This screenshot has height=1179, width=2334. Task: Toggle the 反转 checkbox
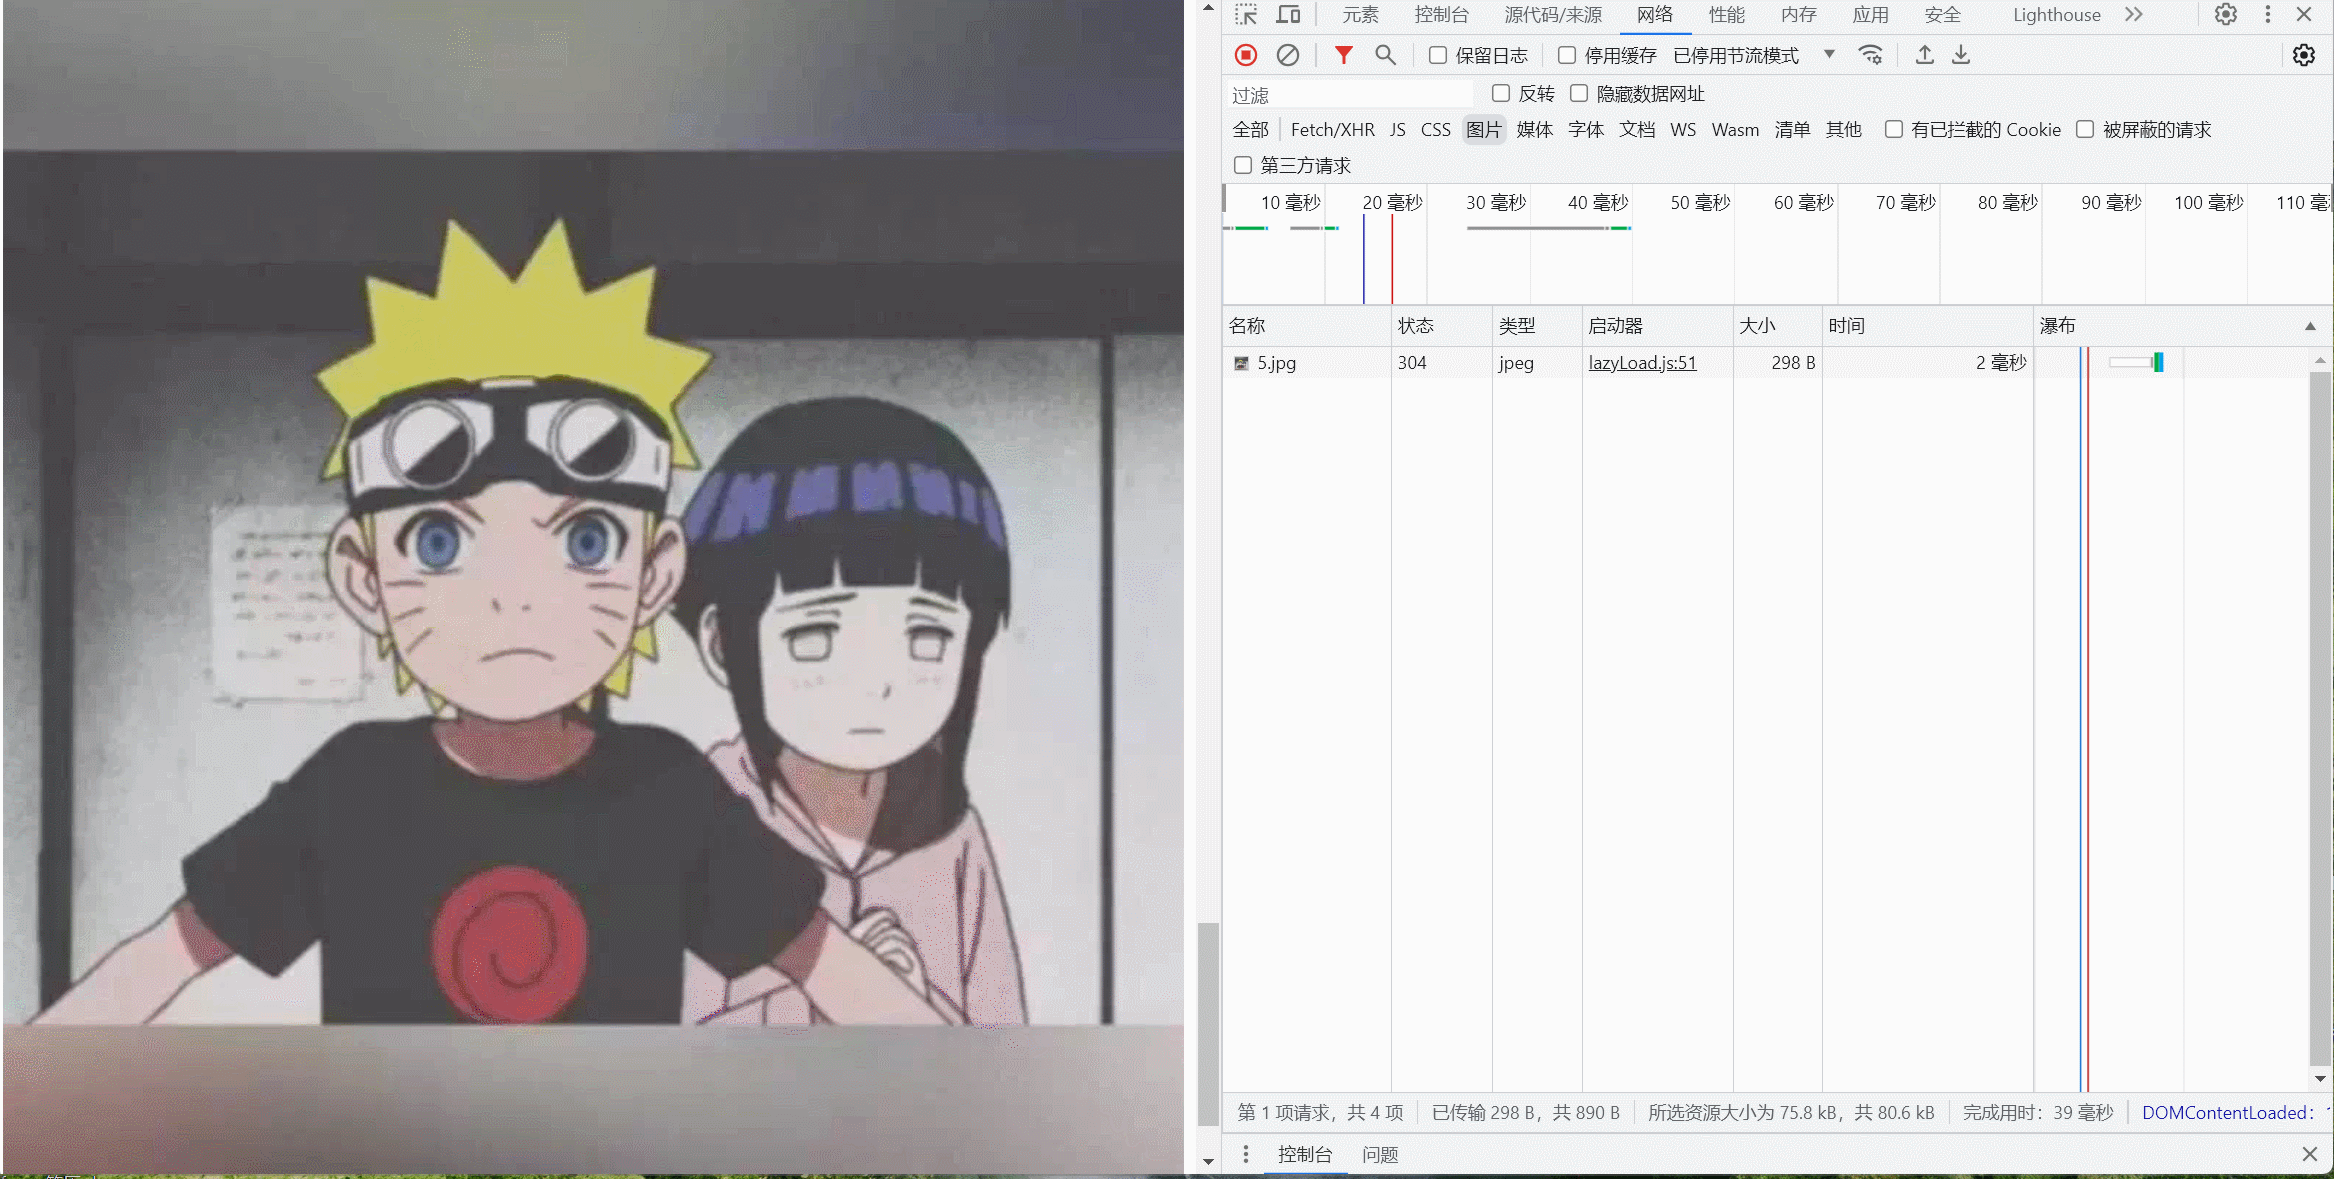[1501, 94]
